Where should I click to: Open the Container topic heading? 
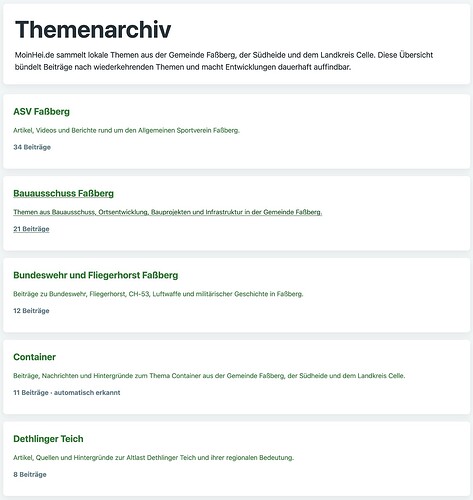click(x=34, y=357)
